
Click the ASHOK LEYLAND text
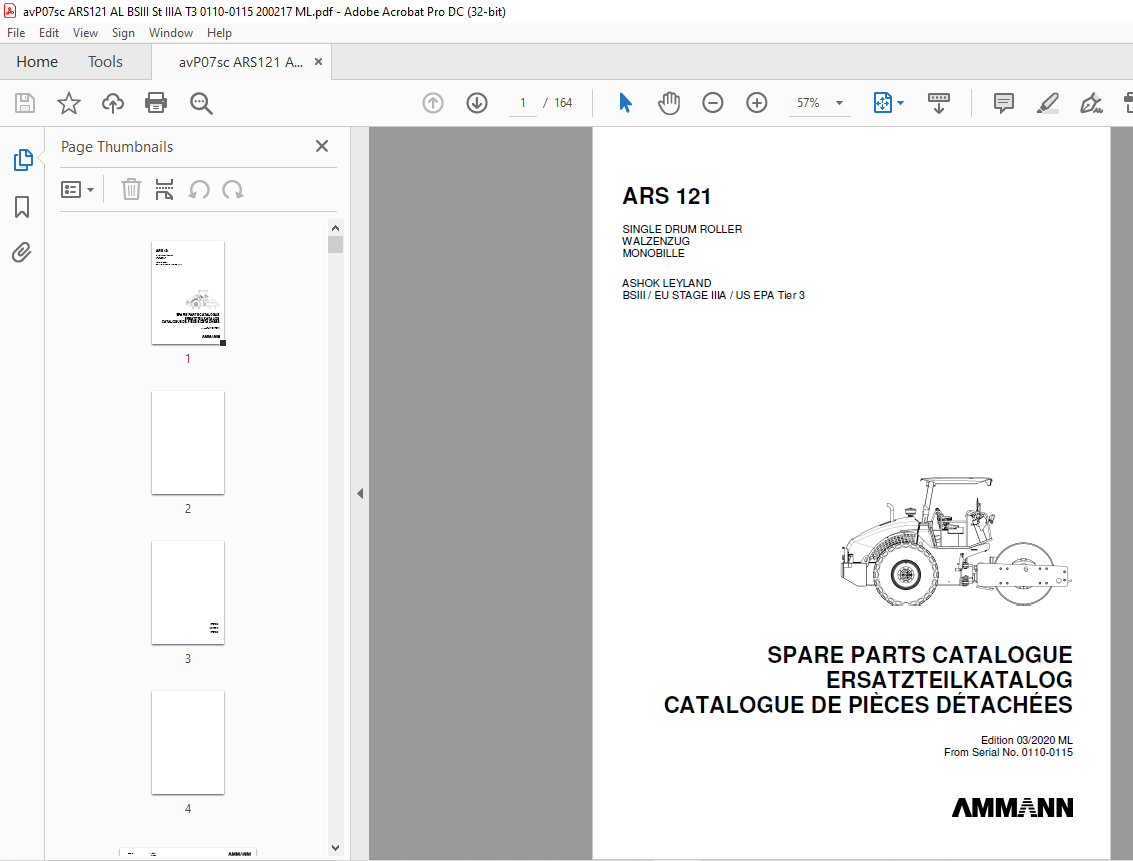(x=666, y=283)
